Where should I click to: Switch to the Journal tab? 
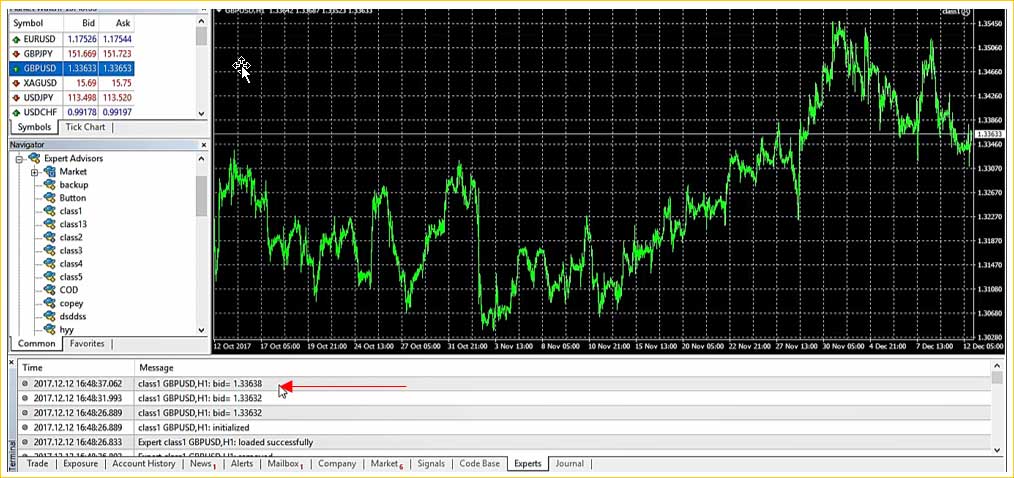click(x=570, y=464)
